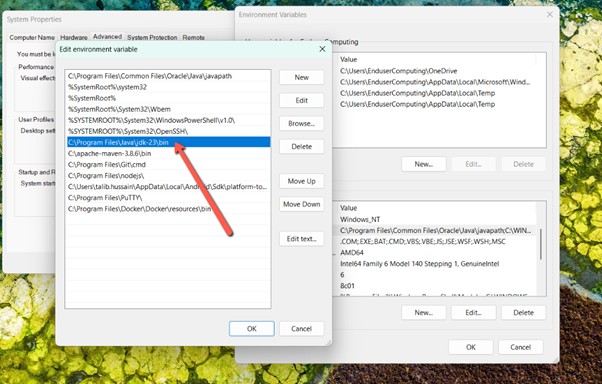The image size is (602, 384).
Task: Click Edit... under system variables list
Action: tap(473, 313)
